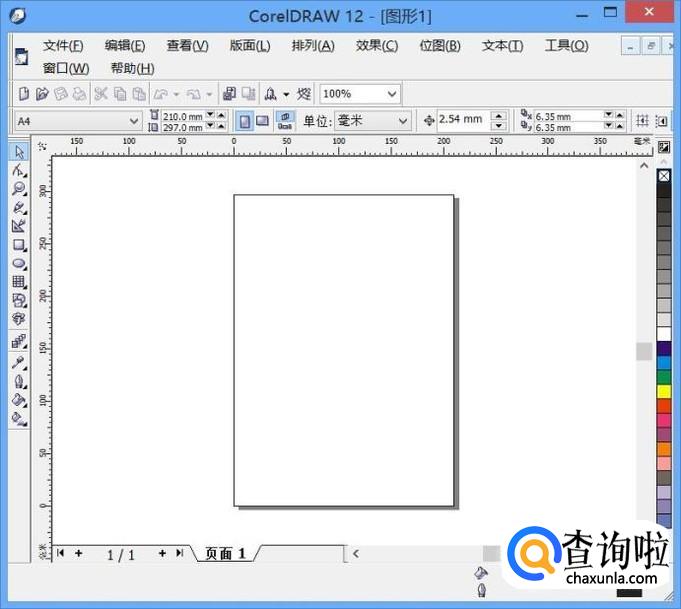Select the Graph Paper tool

click(19, 282)
